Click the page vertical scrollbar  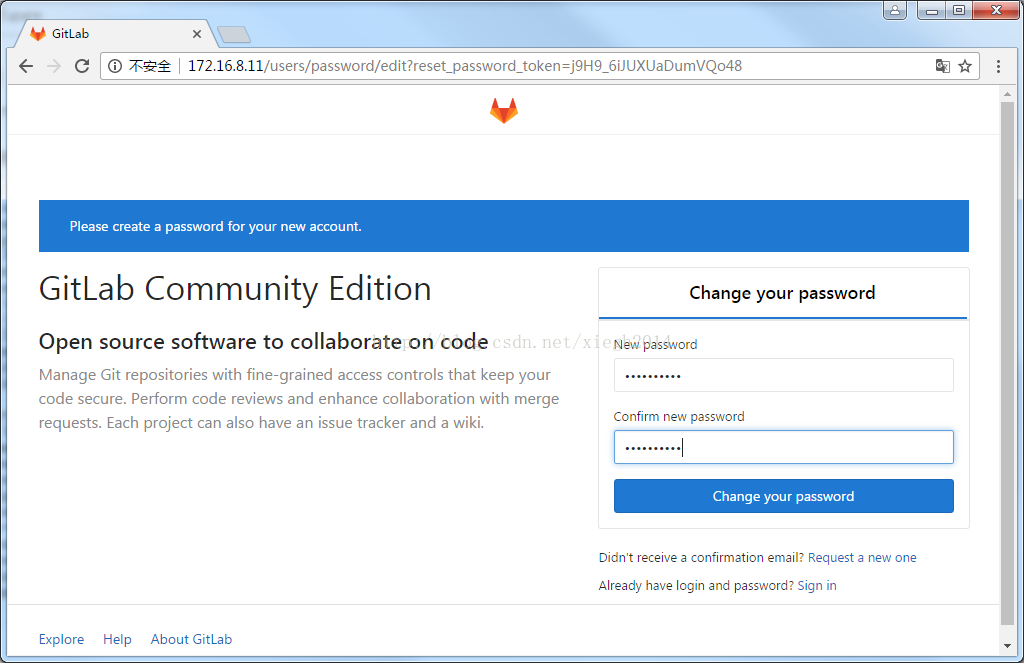(x=1007, y=363)
